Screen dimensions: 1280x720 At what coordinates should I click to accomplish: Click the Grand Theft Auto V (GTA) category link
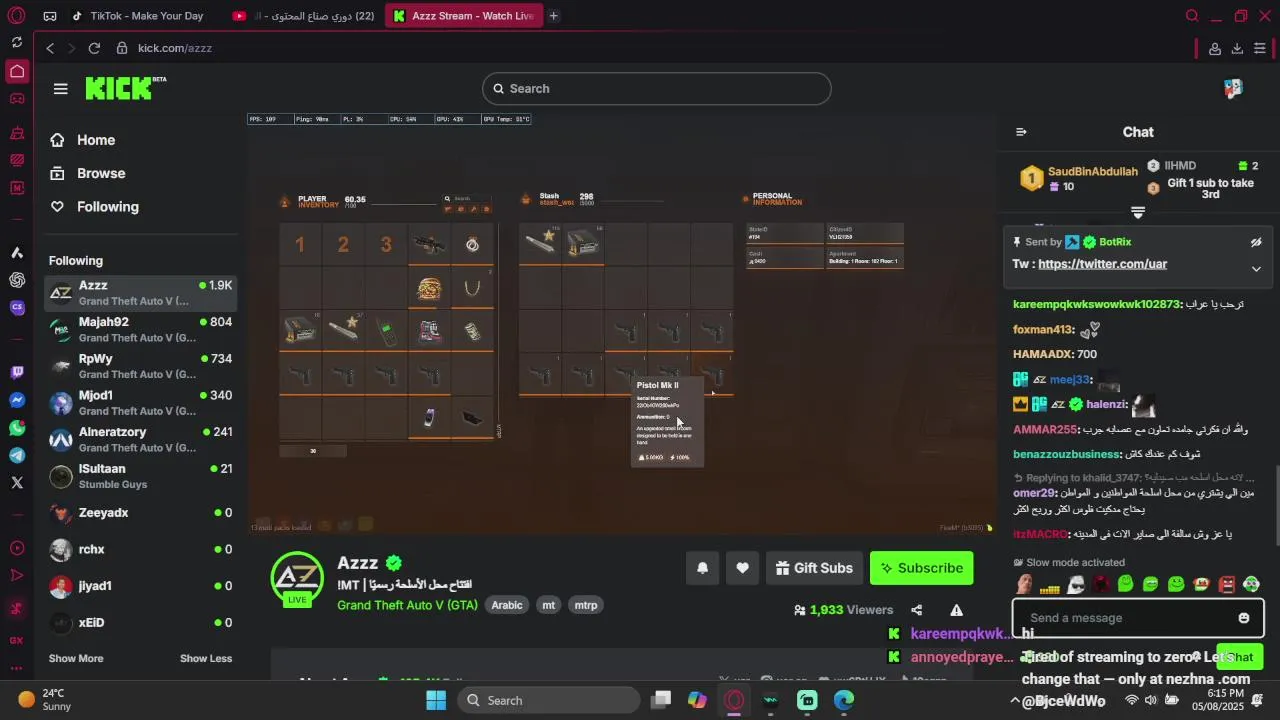coord(407,605)
